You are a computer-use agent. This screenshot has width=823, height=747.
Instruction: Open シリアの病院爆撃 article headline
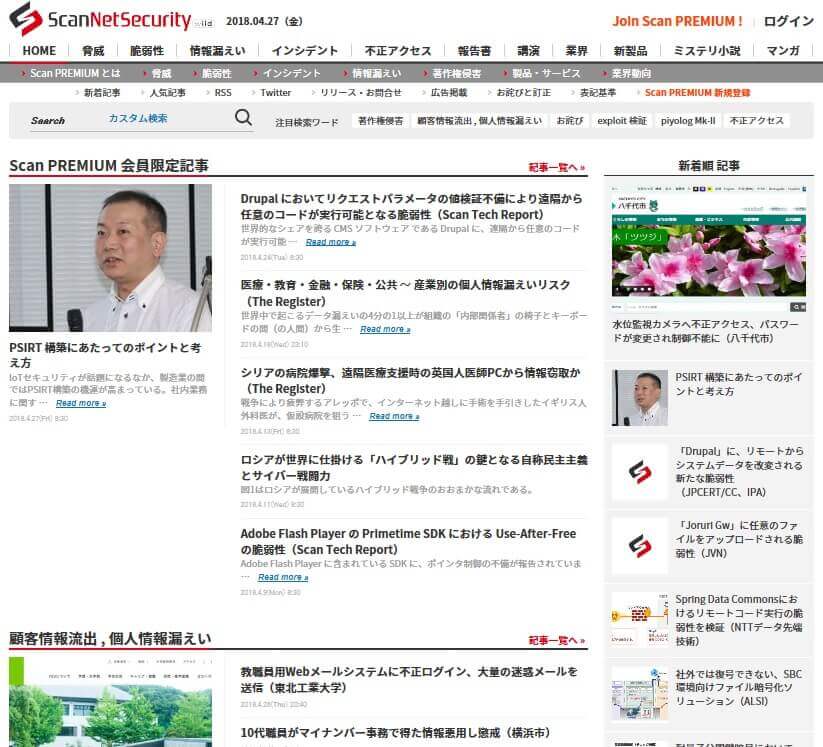click(410, 380)
